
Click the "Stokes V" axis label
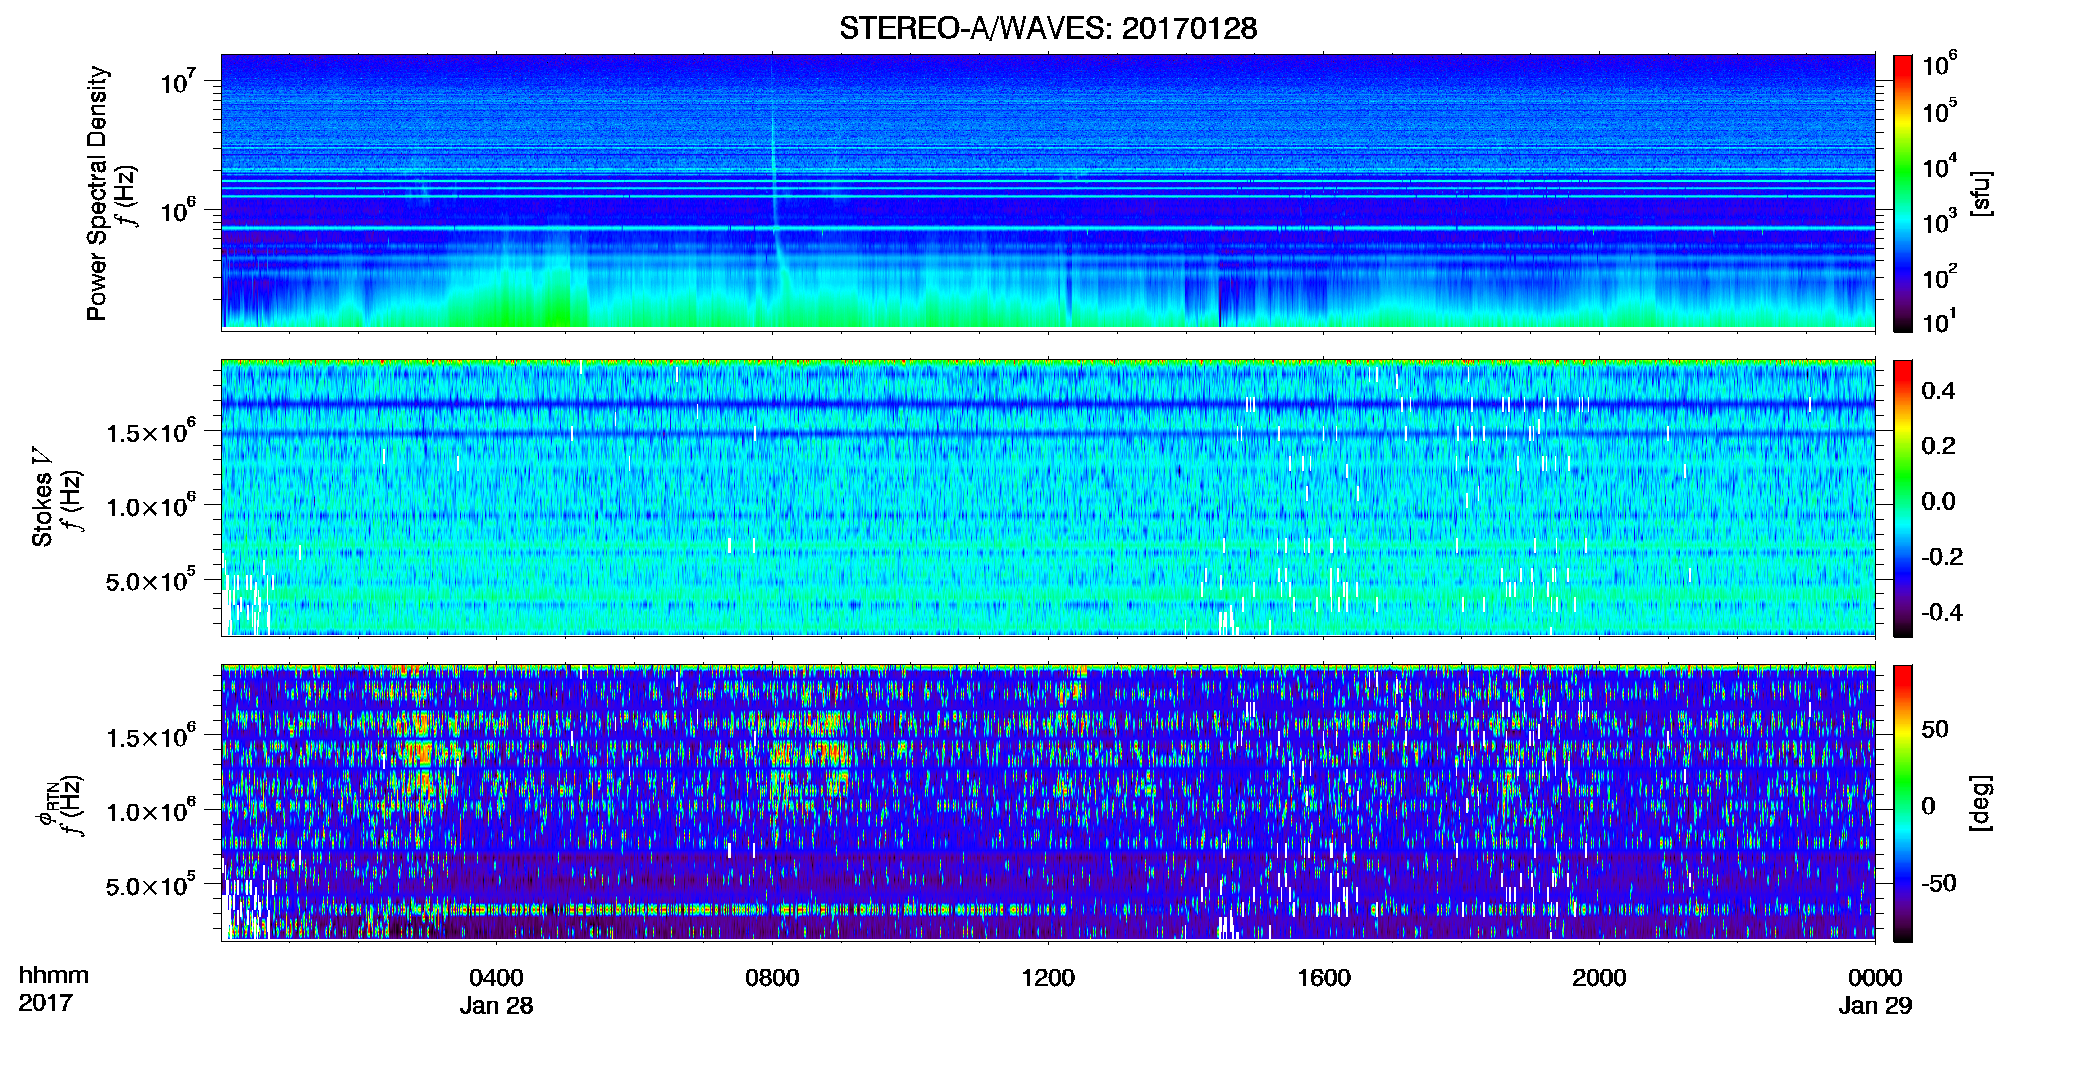pos(42,498)
